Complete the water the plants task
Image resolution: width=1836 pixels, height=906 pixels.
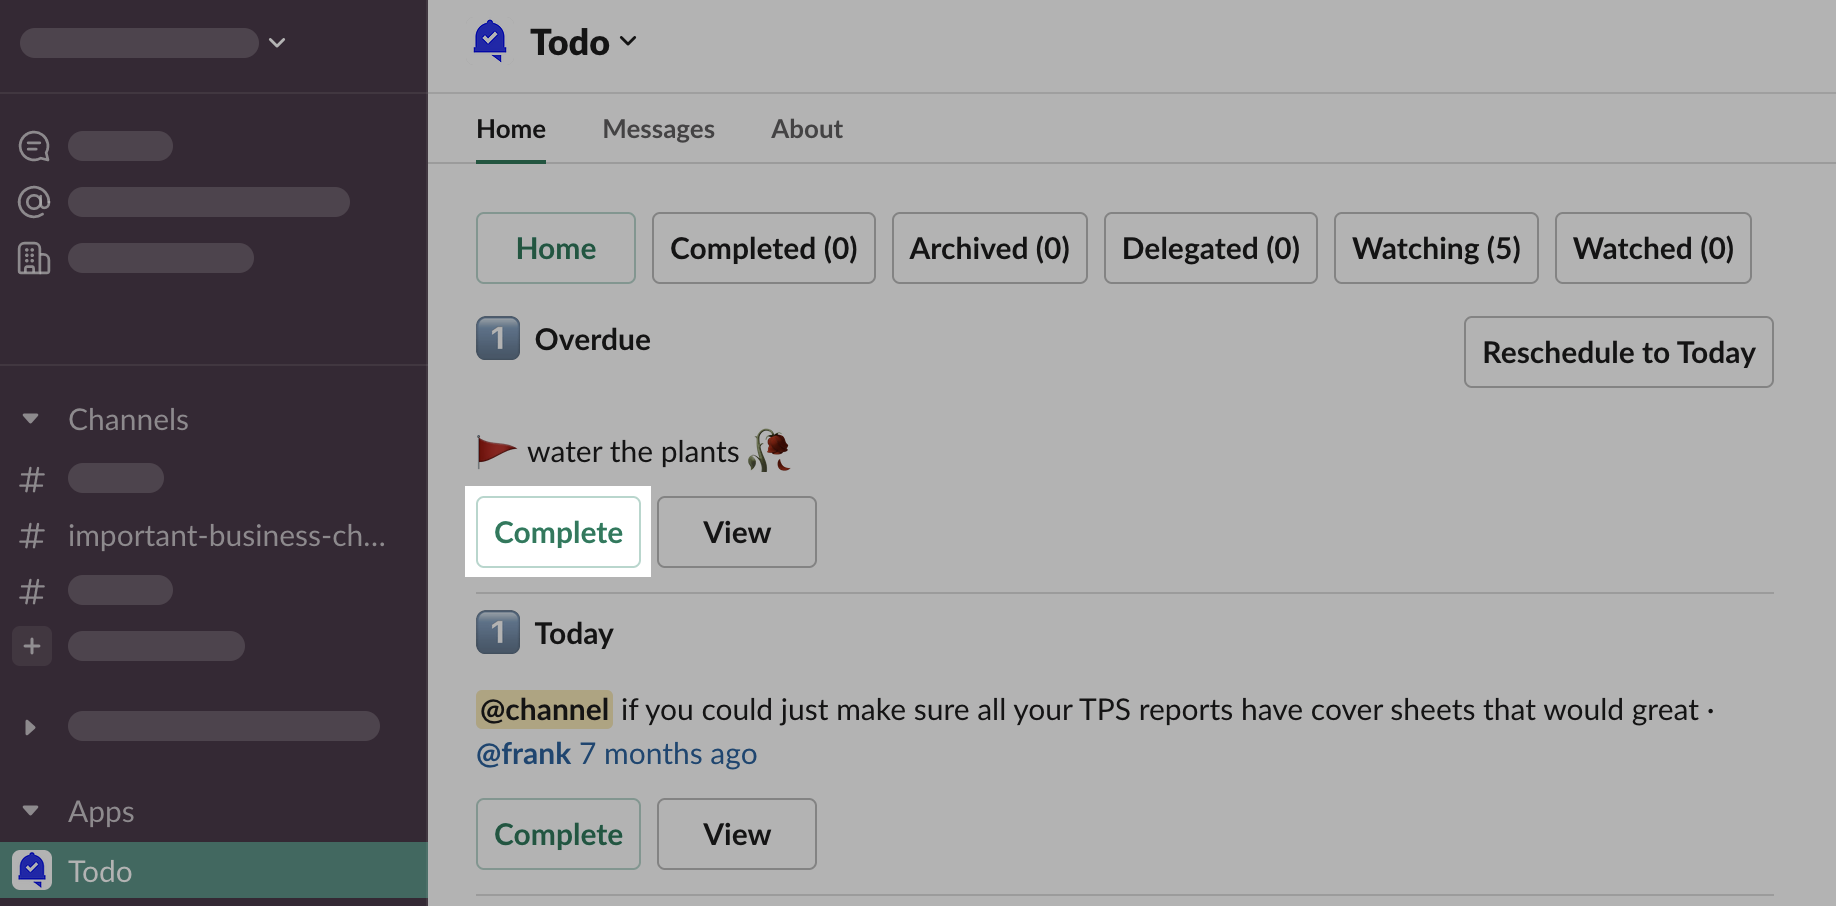coord(558,532)
